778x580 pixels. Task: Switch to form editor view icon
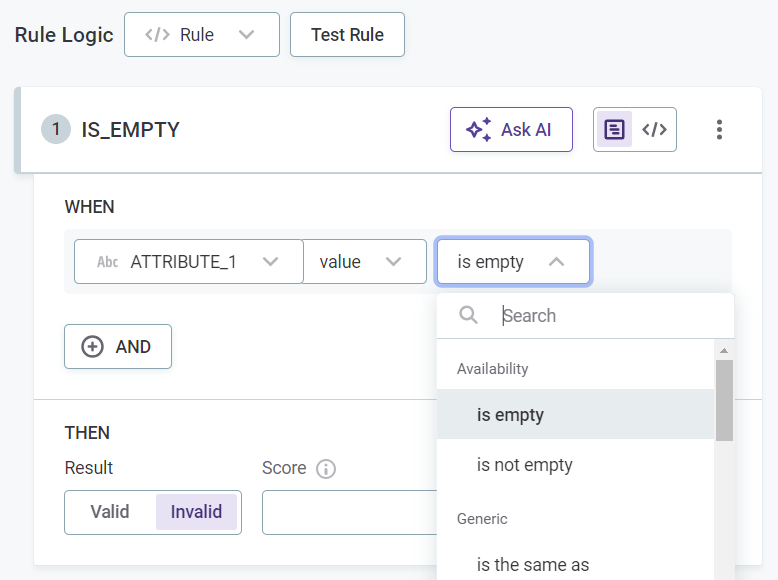pos(614,130)
